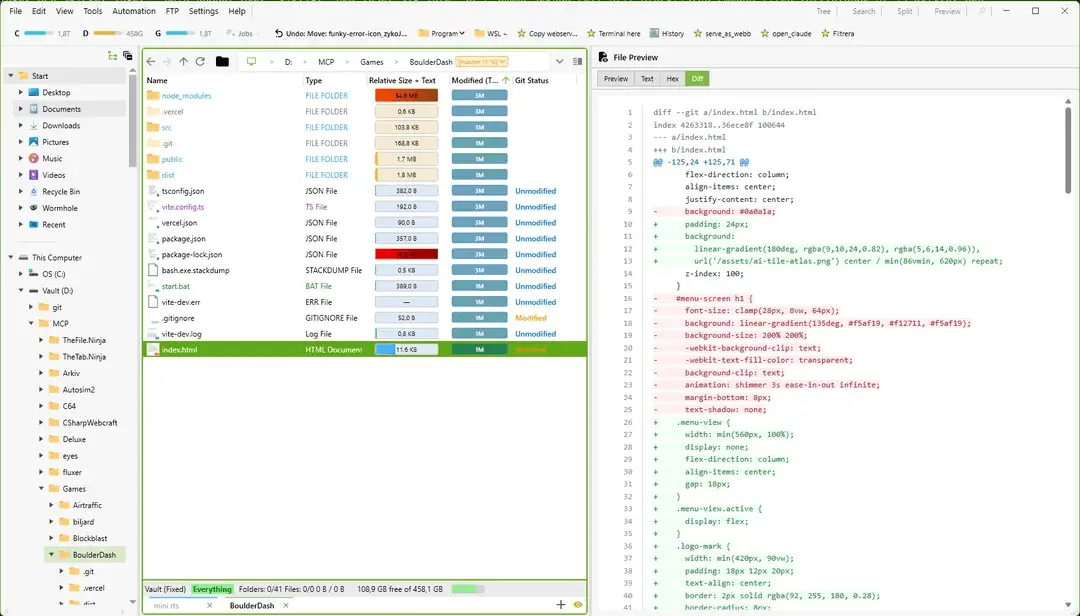
Task: Select the Wormhole item in sidebar
Action: (x=60, y=208)
